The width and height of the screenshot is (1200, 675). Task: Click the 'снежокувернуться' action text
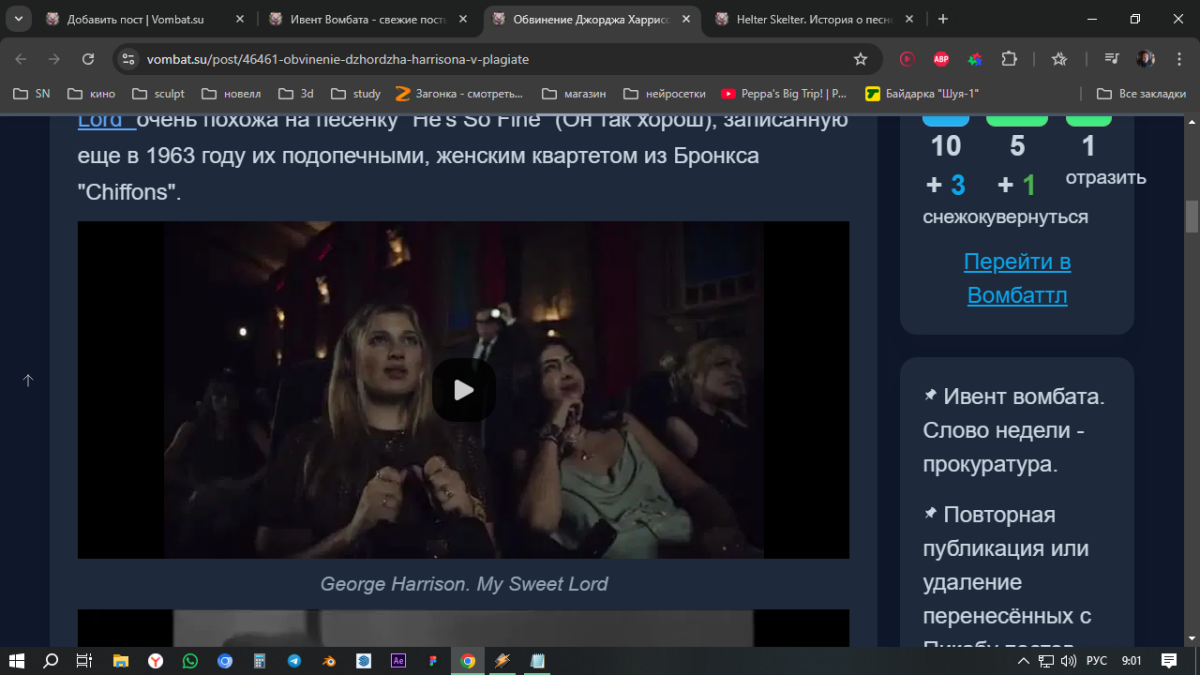point(1005,217)
